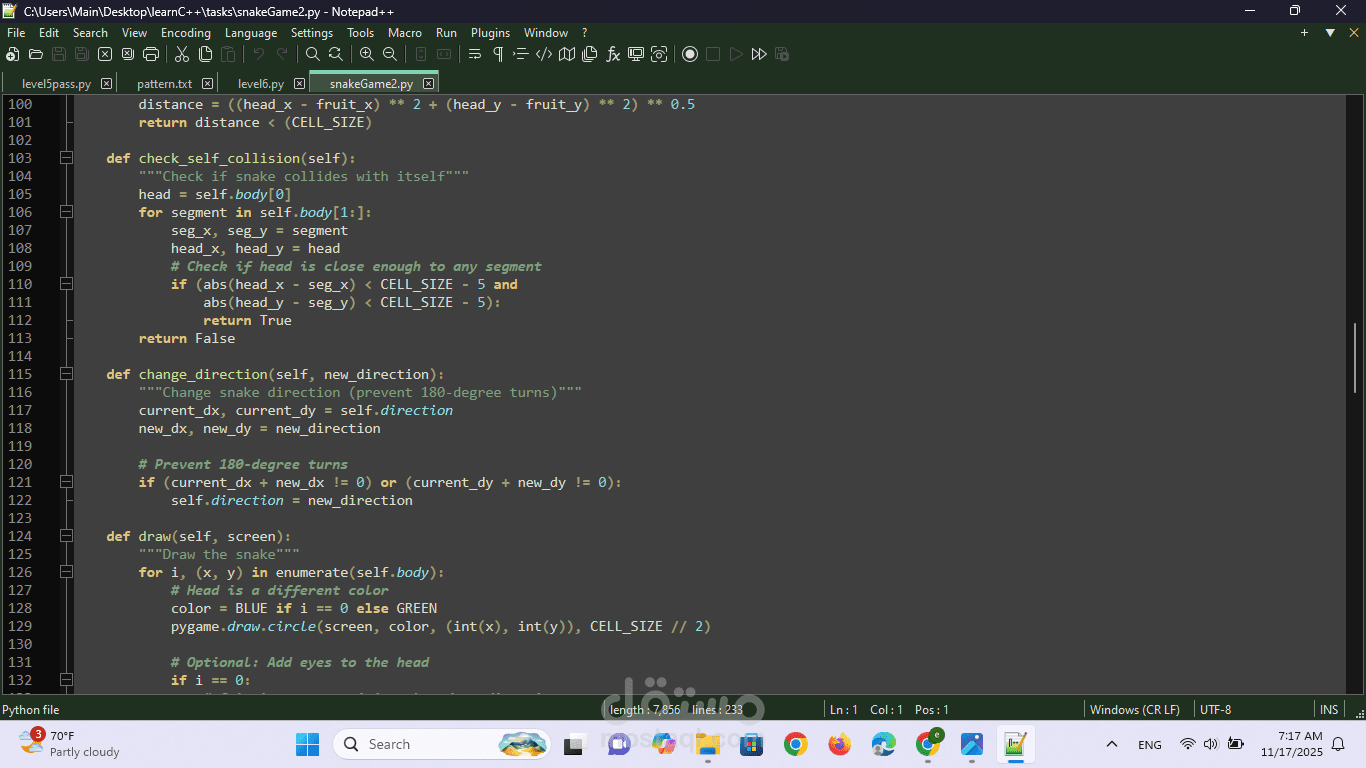Viewport: 1366px width, 768px height.
Task: Toggle Show All Characters pilcrow button
Action: 498,54
